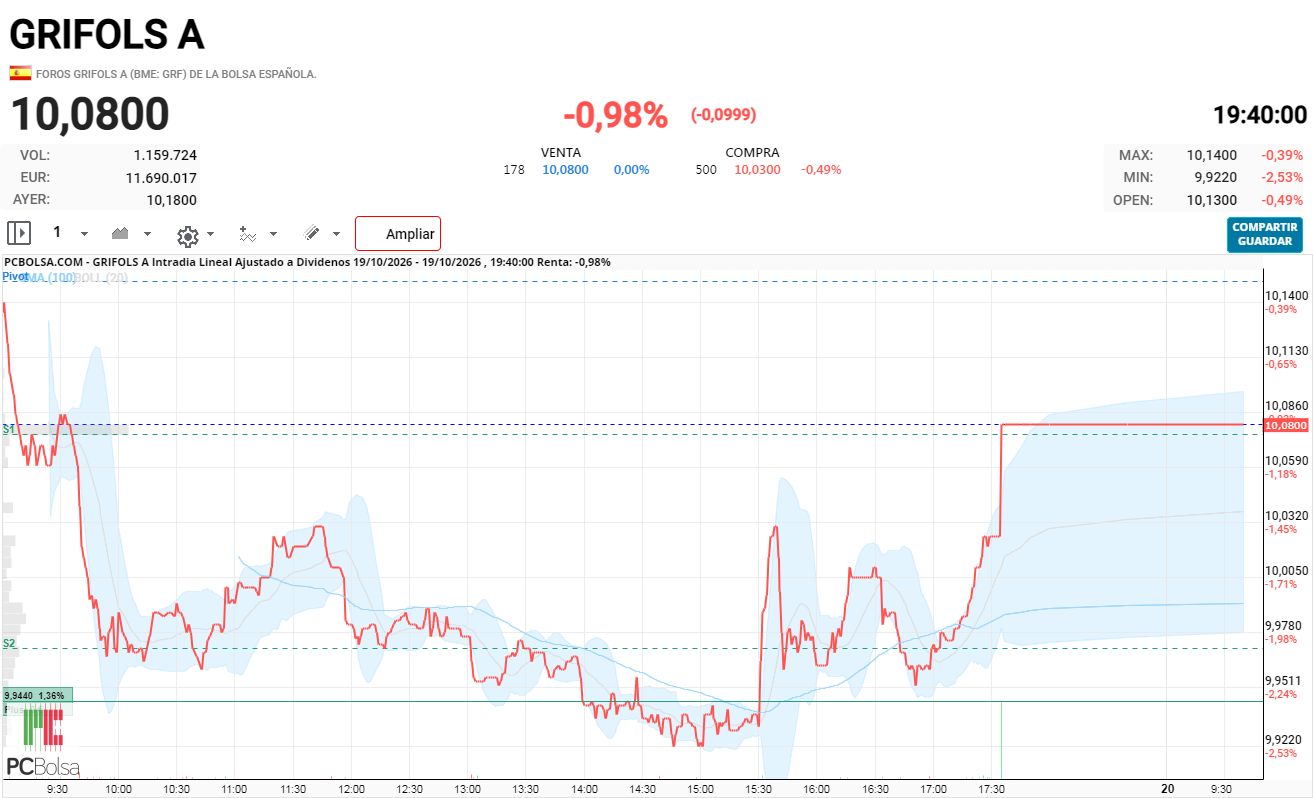Click the AYER value 10,1800
The width and height of the screenshot is (1315, 798).
click(x=172, y=199)
